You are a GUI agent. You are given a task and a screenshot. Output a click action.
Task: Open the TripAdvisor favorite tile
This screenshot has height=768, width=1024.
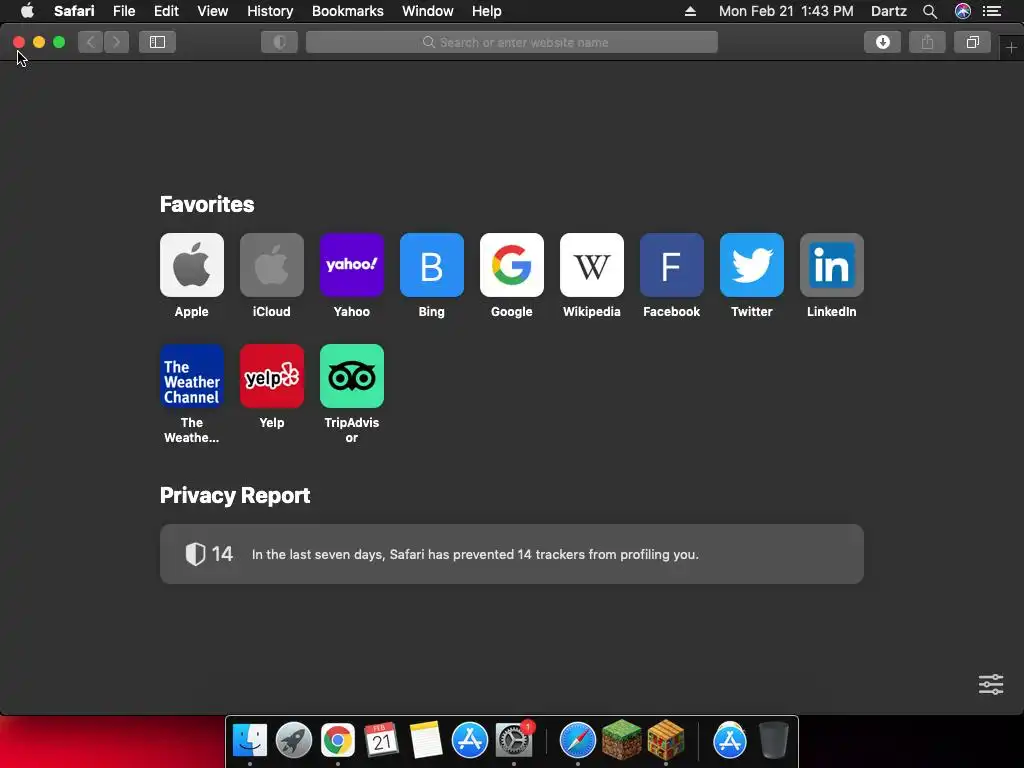pyautogui.click(x=352, y=376)
